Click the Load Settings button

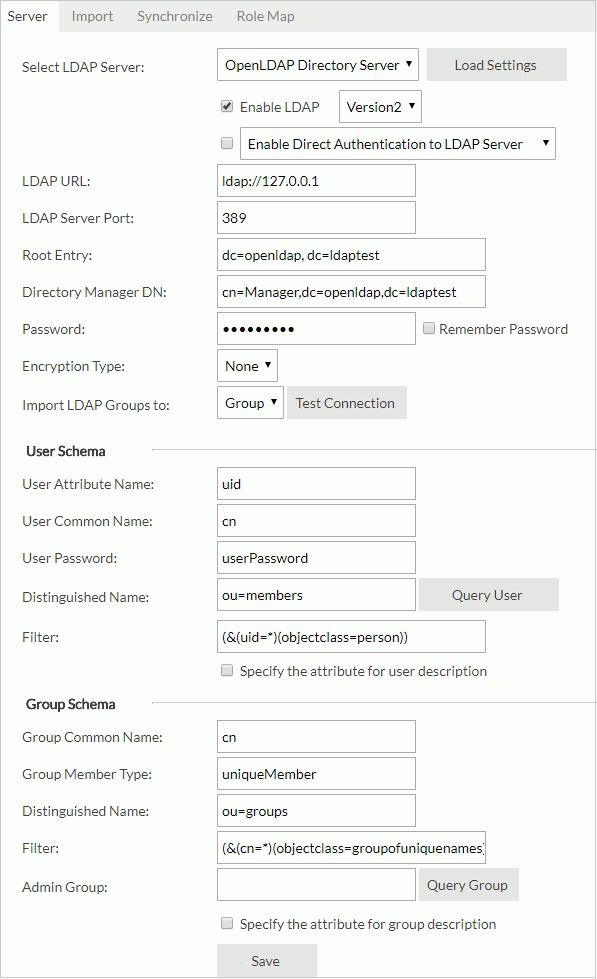(x=496, y=64)
